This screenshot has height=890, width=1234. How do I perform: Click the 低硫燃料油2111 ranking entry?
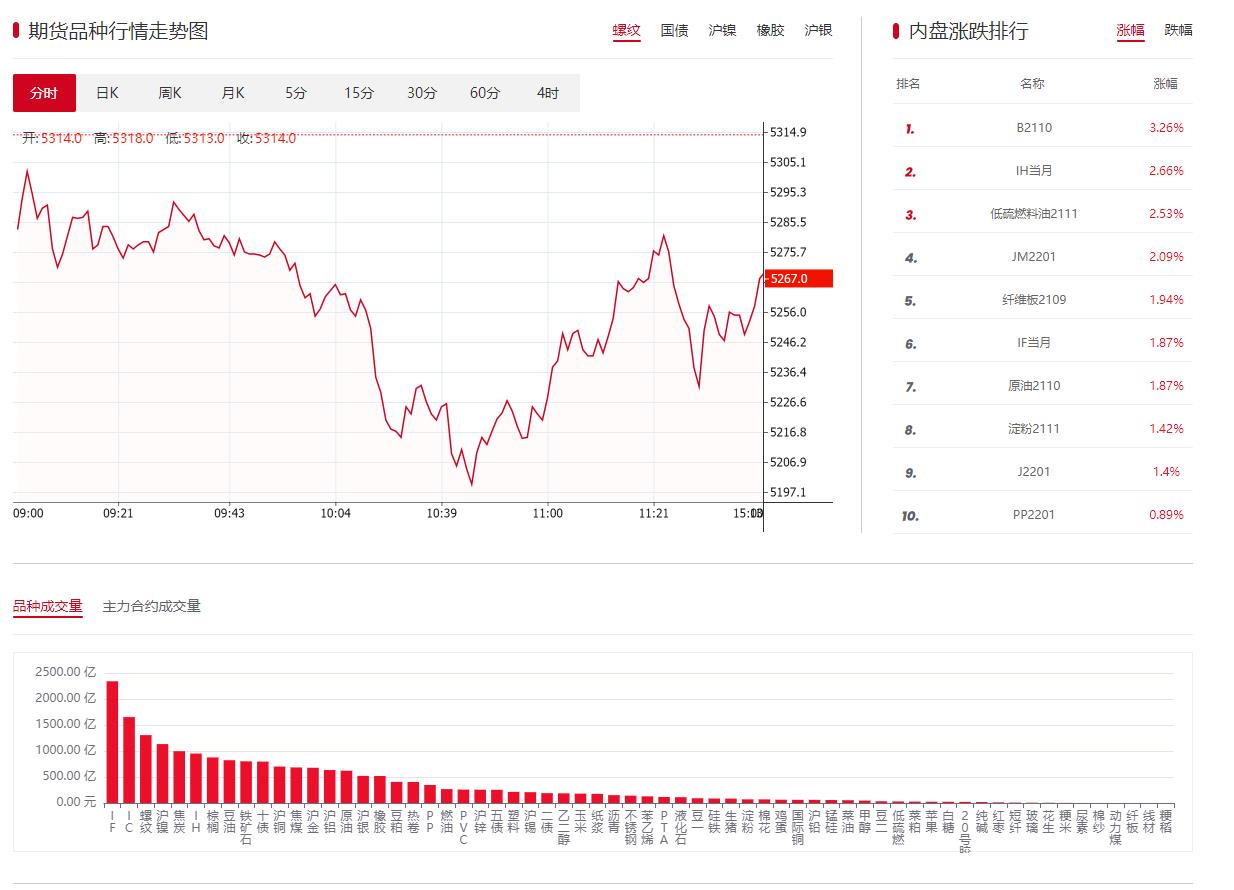pos(1033,214)
